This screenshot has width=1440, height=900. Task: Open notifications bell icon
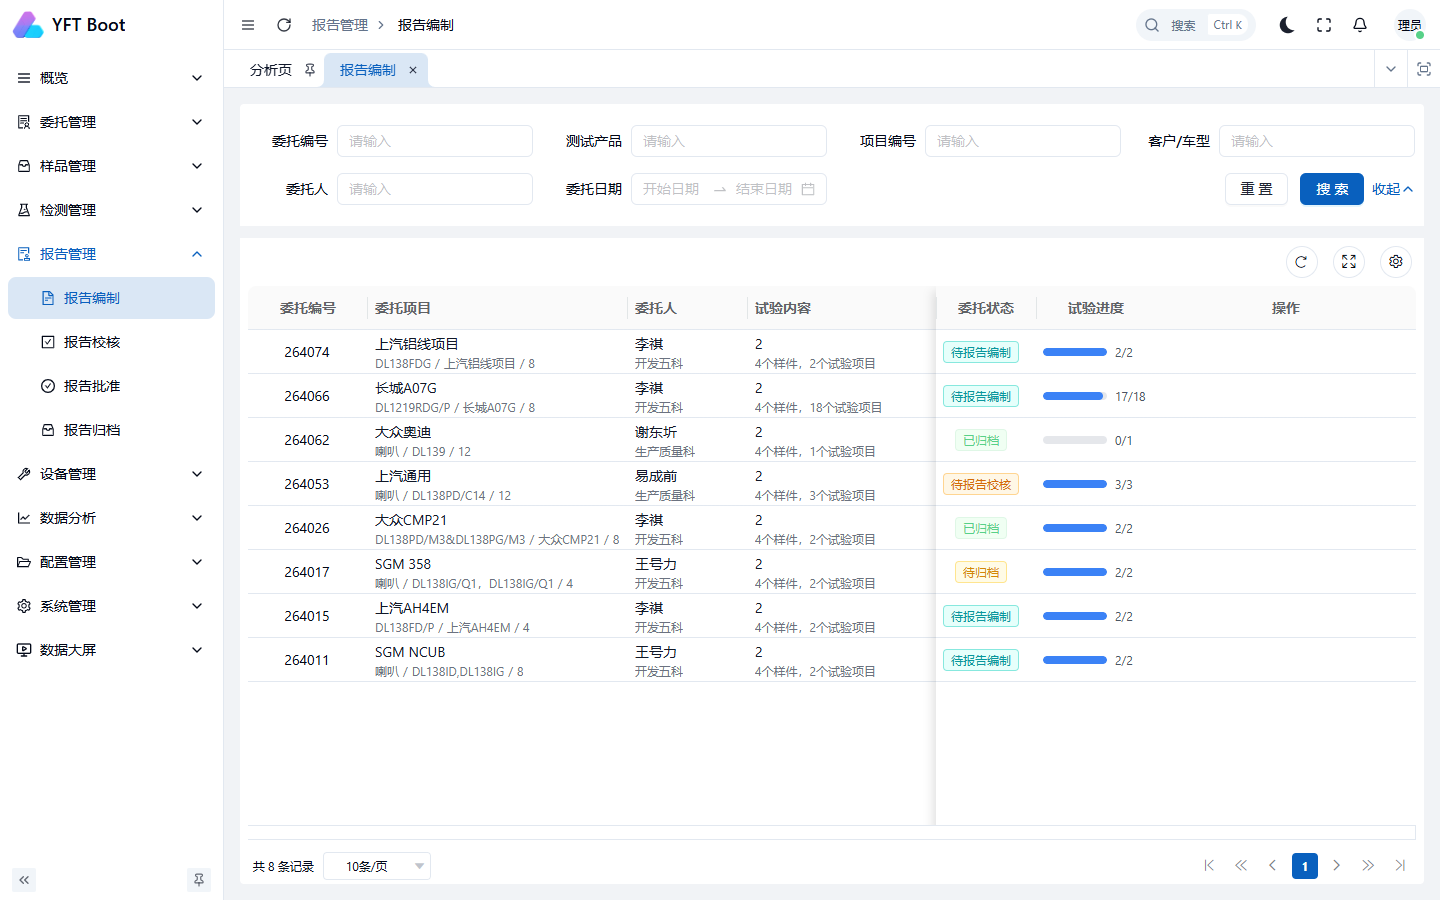tap(1360, 25)
